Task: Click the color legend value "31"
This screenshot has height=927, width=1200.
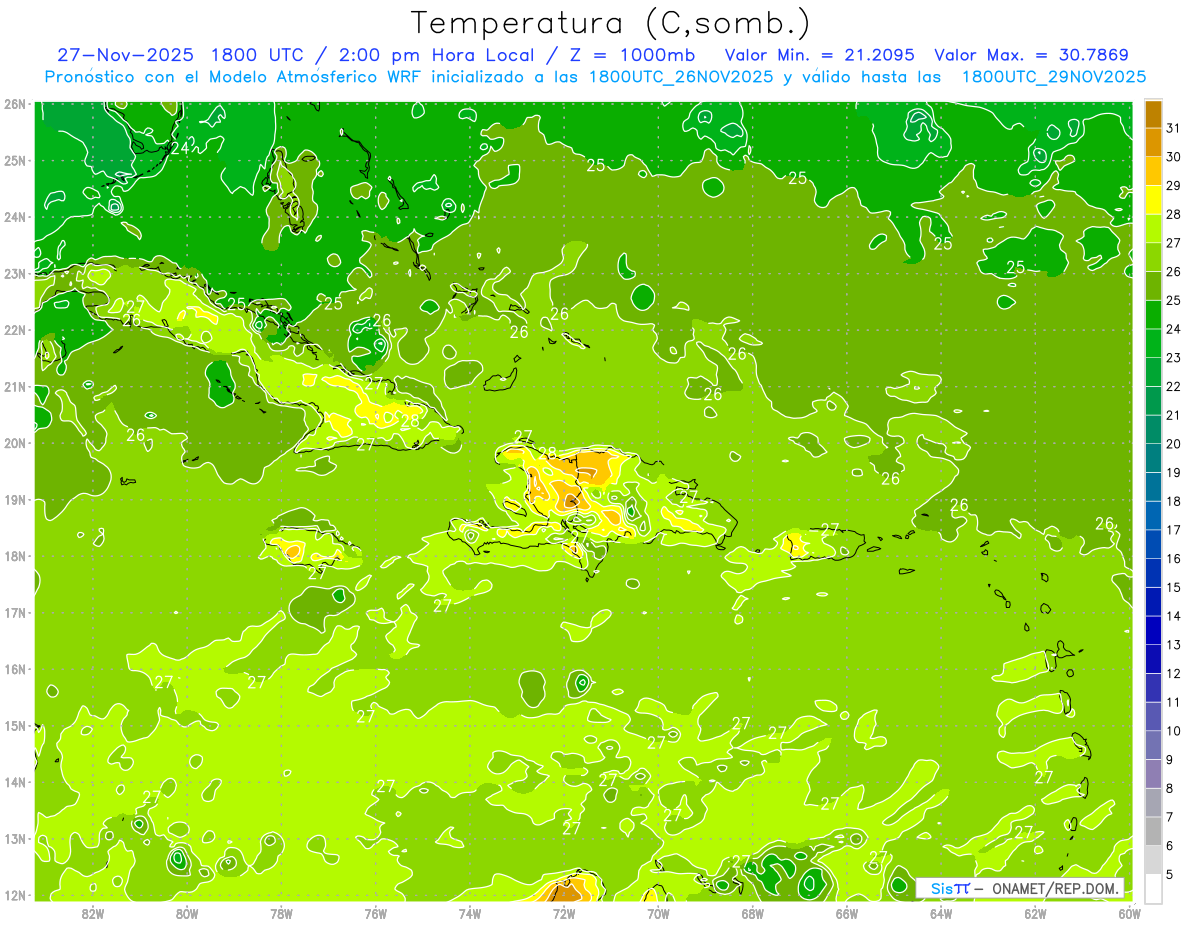Action: pos(1173,128)
